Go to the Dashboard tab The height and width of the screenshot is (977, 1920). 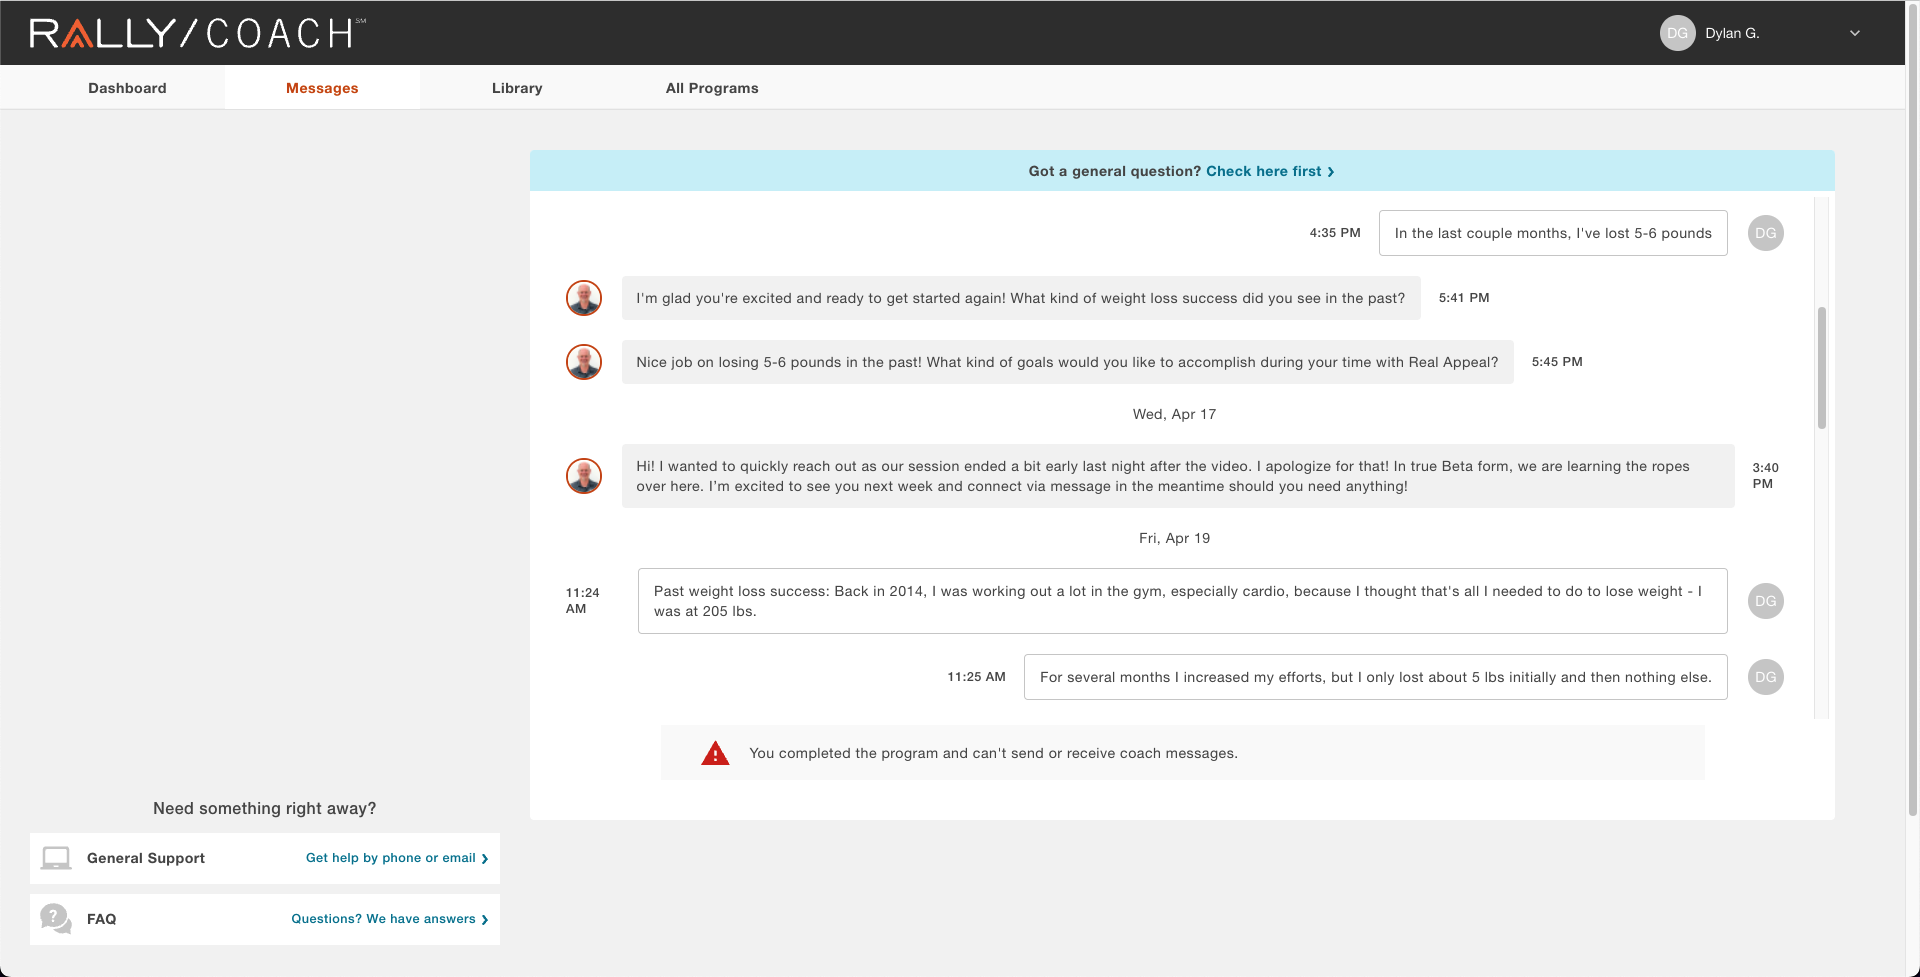click(x=127, y=88)
